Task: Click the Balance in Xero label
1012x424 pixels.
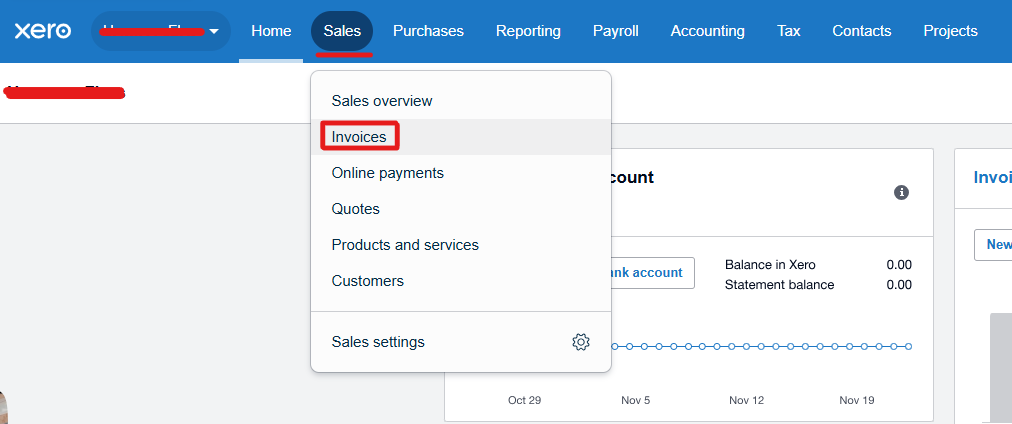Action: [x=770, y=265]
